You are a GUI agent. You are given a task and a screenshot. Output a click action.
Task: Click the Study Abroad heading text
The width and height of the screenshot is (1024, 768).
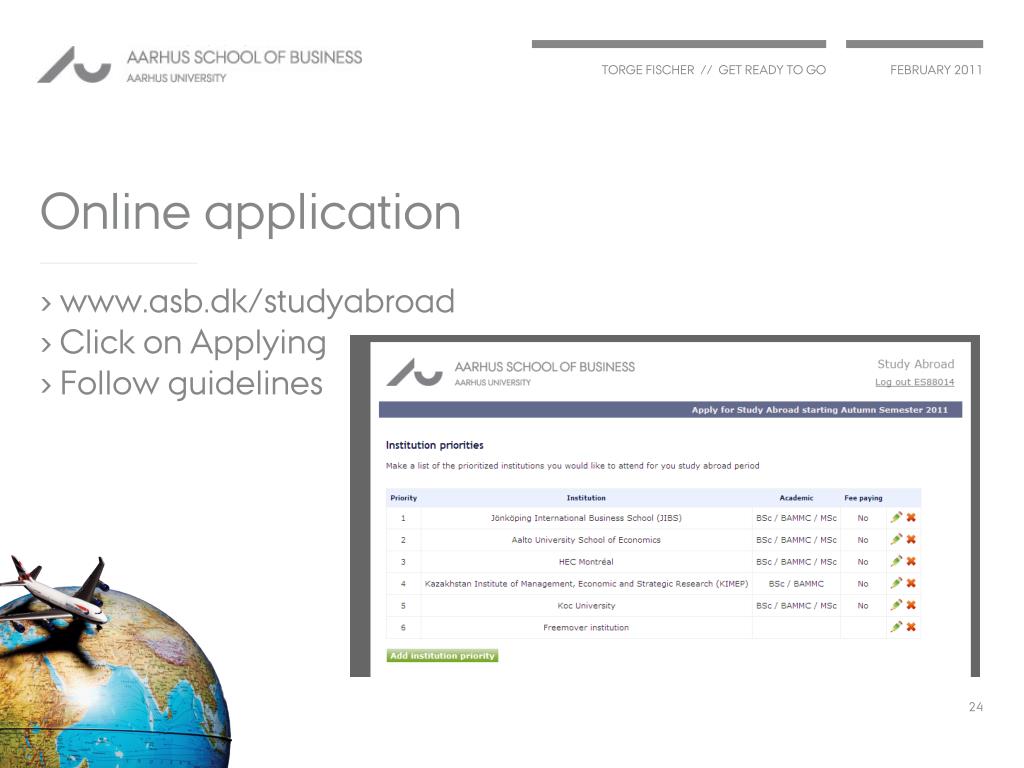916,364
